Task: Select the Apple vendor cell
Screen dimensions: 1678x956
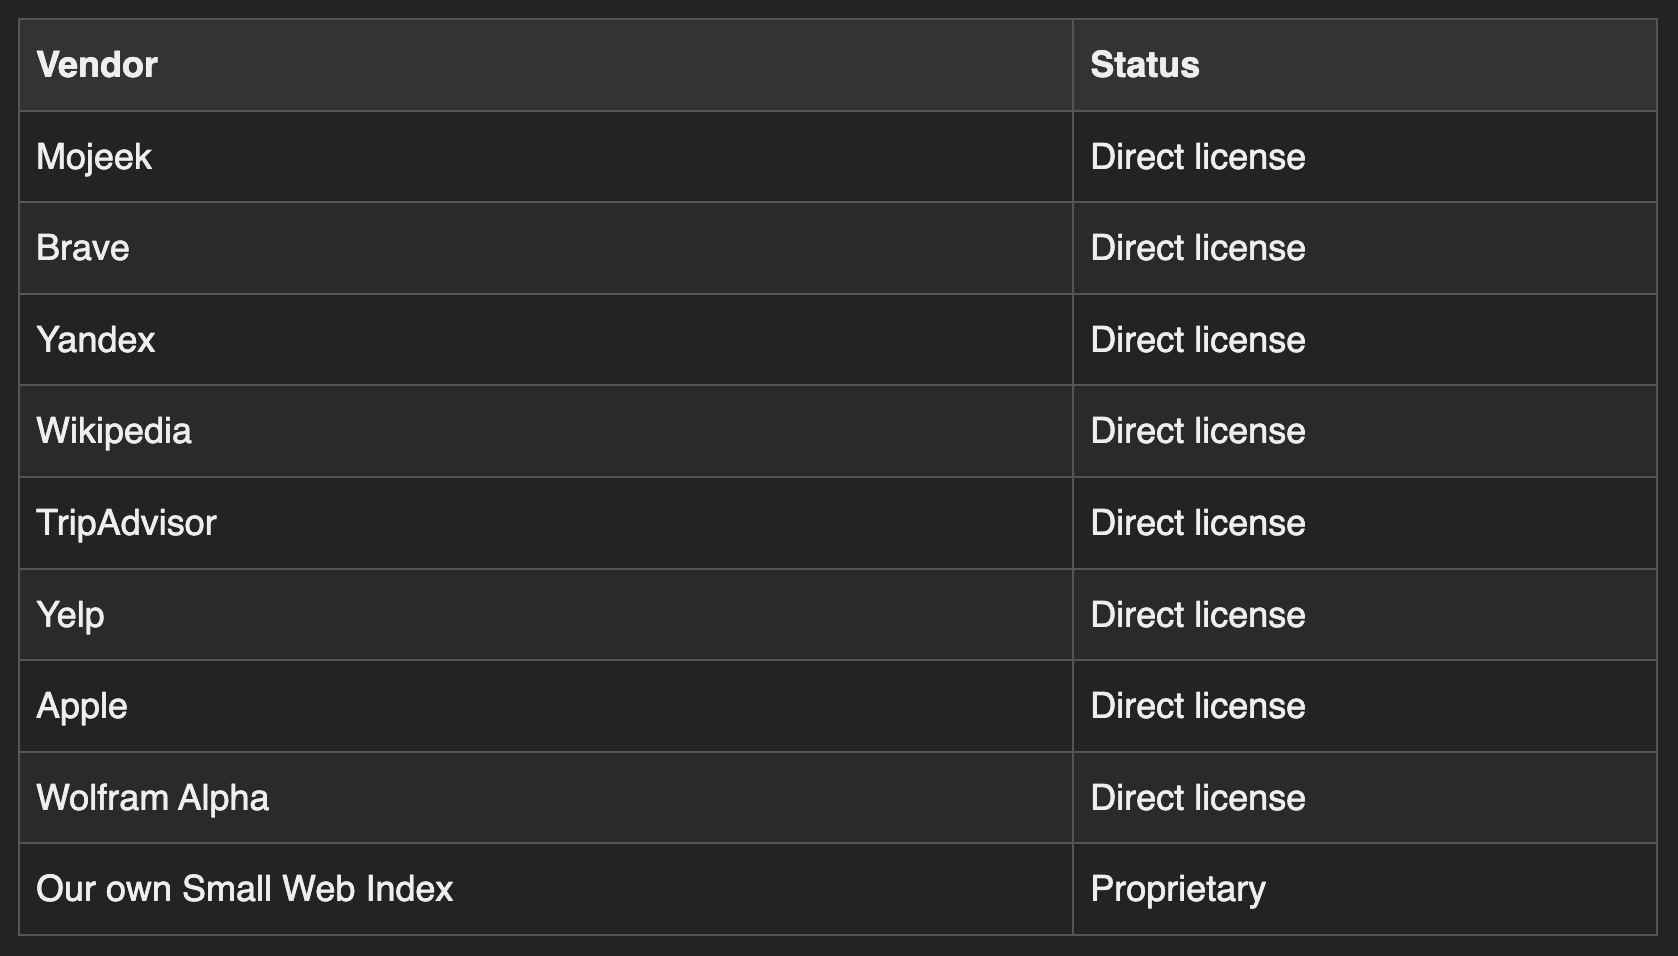Action: tap(546, 706)
